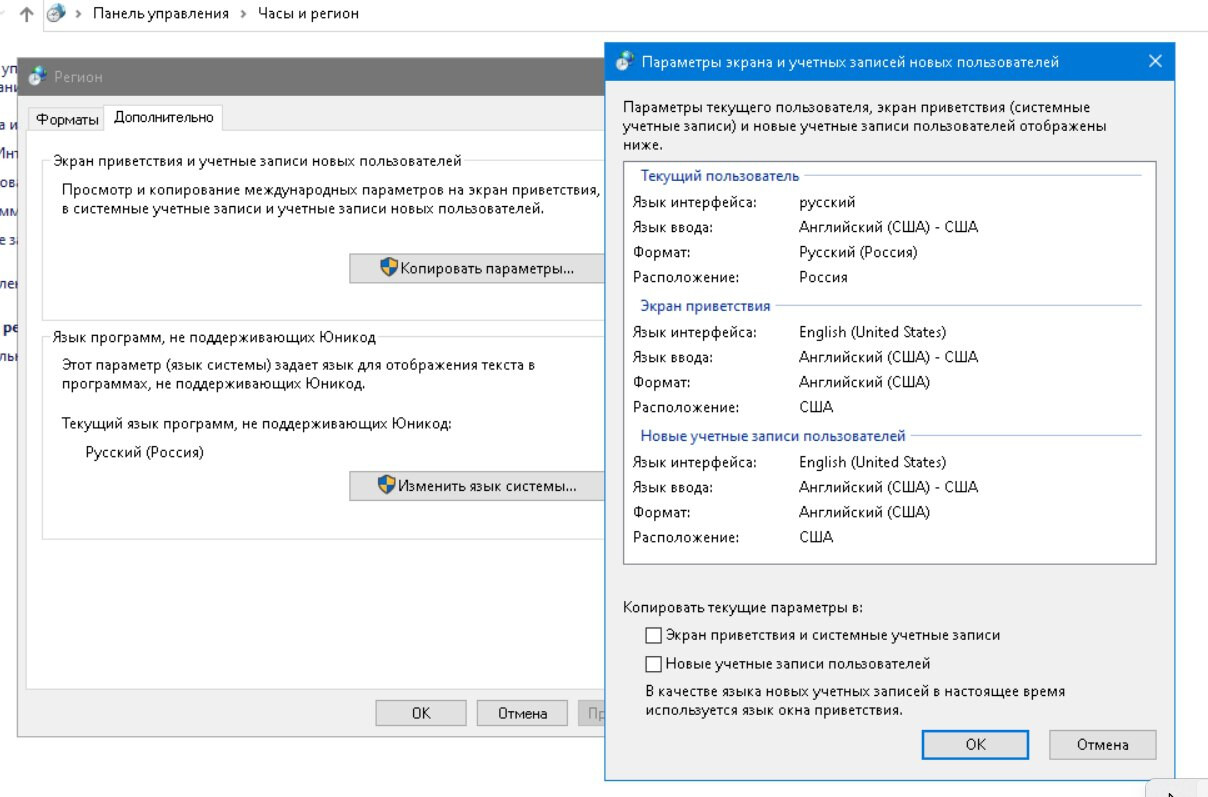Expand the chevron before Часы и регион breadcrumb

point(243,14)
